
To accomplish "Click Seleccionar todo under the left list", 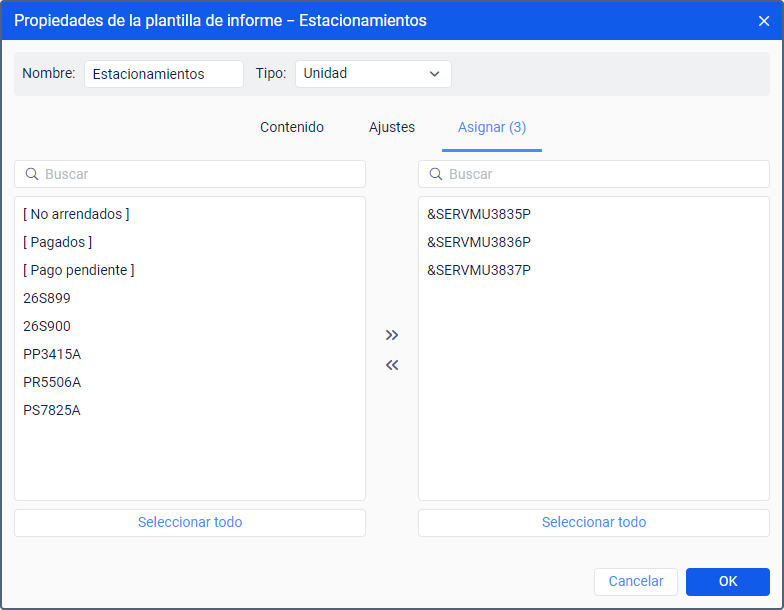I will (x=190, y=522).
